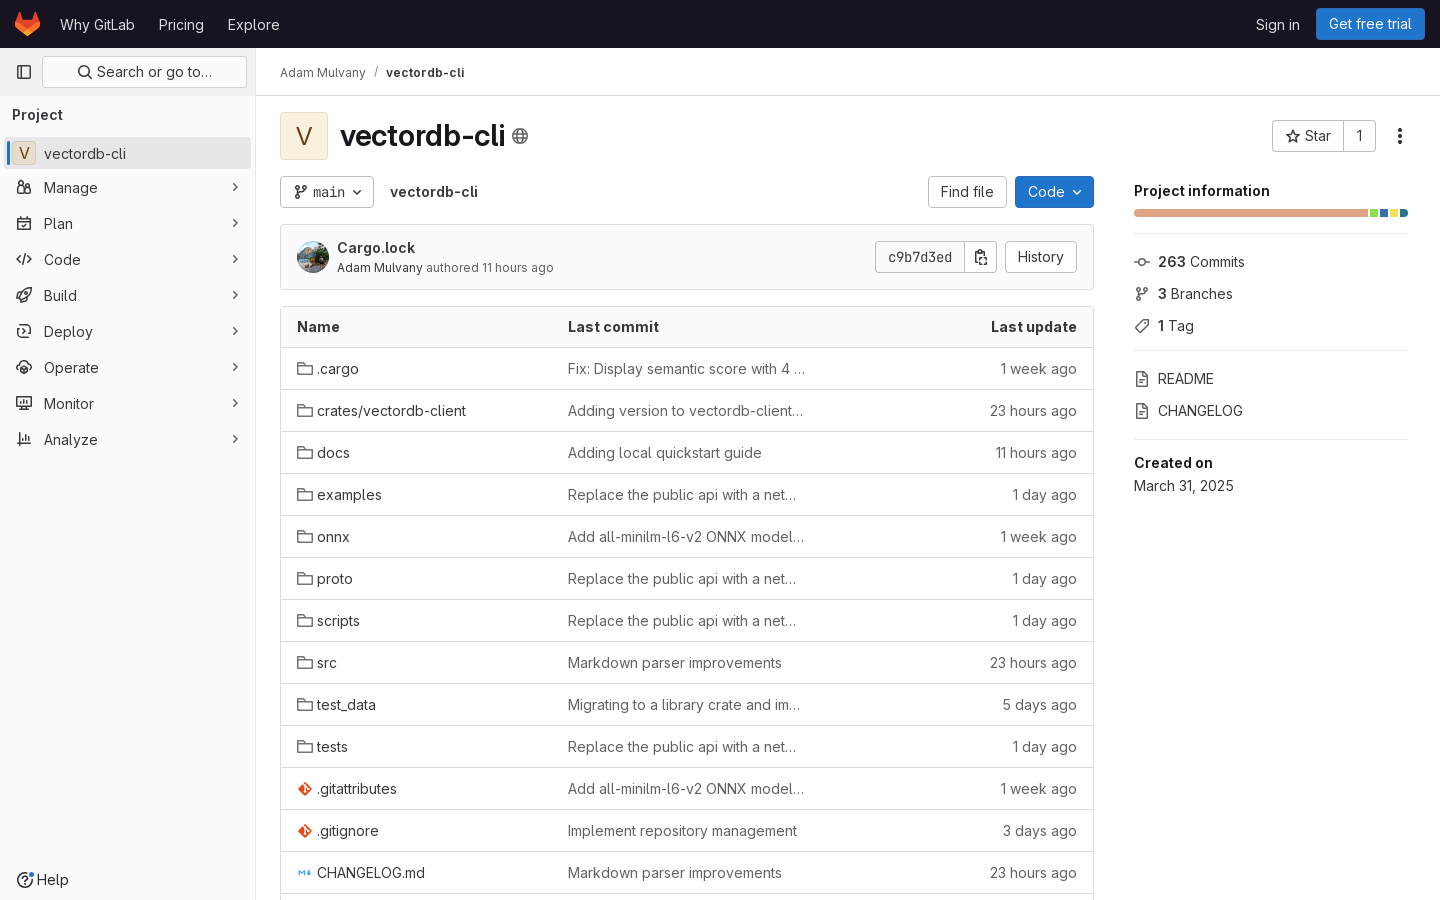Screen dimensions: 1440x900
Task: Open the blue Code dropdown button
Action: tap(1054, 192)
